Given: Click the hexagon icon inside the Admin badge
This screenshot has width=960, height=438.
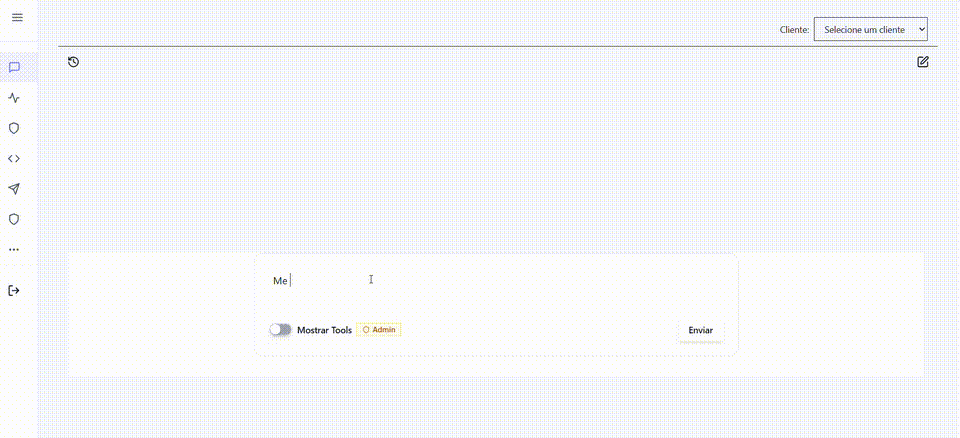Looking at the screenshot, I should coord(366,330).
